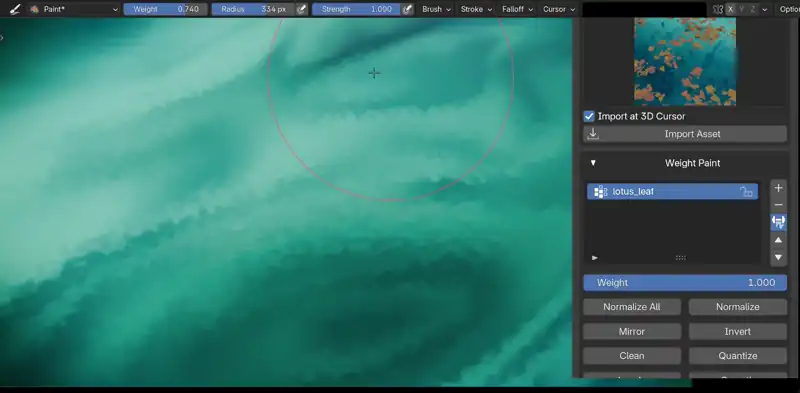
Task: Click the Quantize weights button
Action: tap(738, 356)
